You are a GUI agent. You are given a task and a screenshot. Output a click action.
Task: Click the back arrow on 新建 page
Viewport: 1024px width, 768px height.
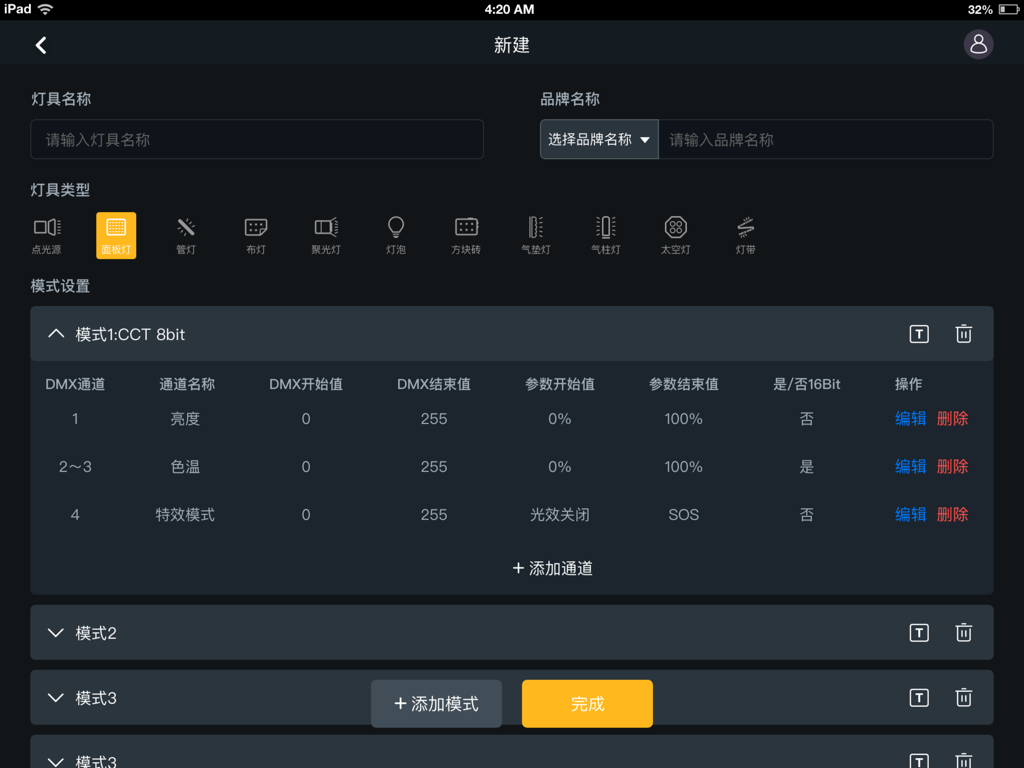tap(41, 44)
